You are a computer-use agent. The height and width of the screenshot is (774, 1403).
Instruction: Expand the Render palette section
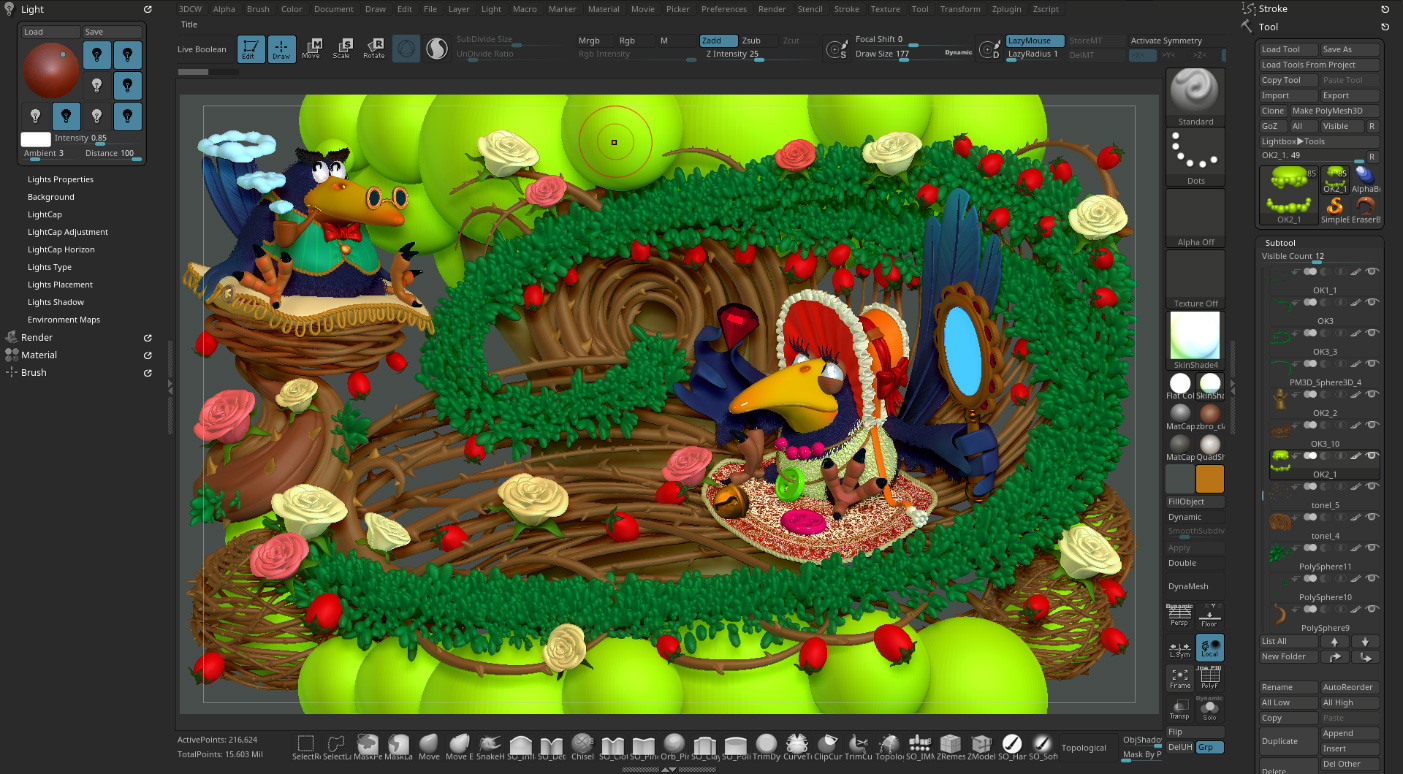(38, 338)
